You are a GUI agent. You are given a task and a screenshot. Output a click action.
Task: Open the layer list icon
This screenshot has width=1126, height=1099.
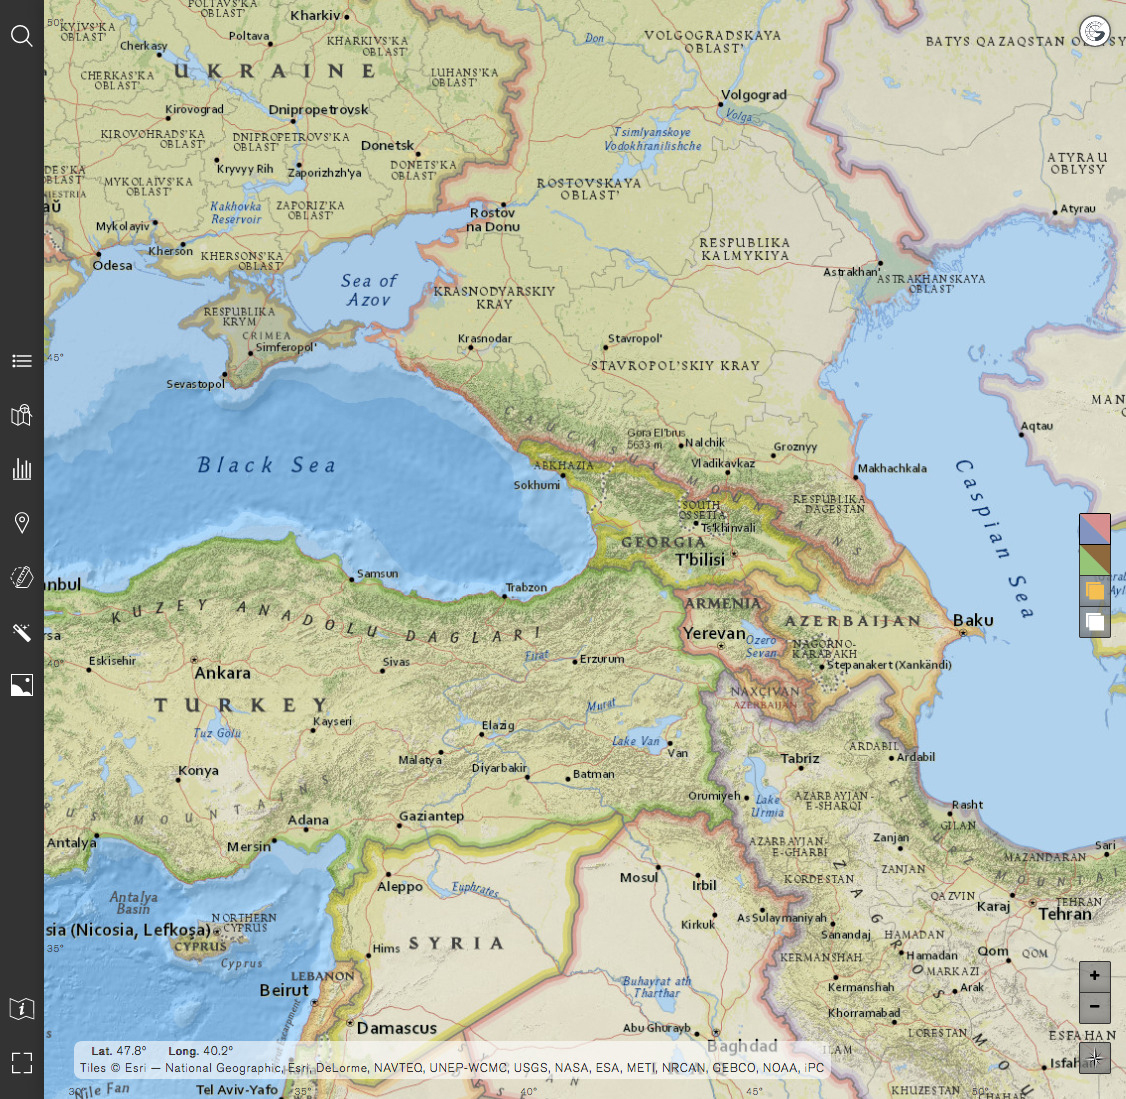[x=22, y=361]
